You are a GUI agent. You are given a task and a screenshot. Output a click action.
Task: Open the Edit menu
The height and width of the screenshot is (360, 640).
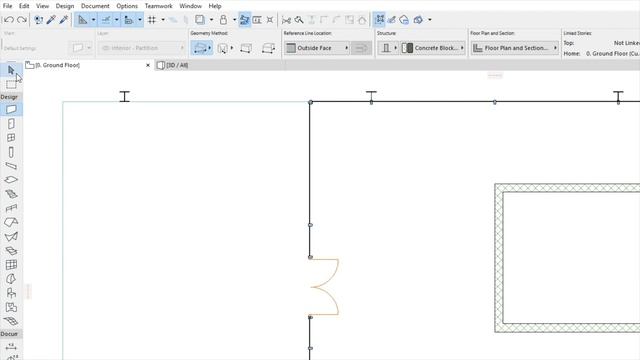pos(24,6)
